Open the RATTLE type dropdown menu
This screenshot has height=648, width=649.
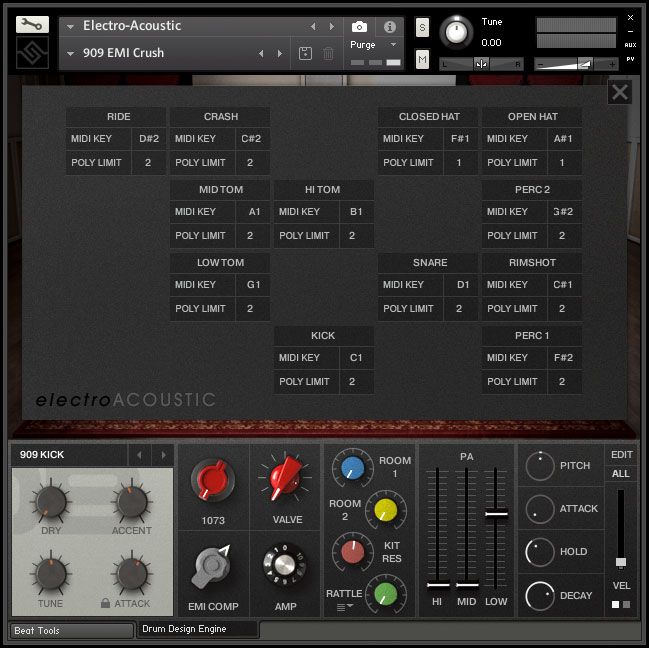tap(344, 607)
